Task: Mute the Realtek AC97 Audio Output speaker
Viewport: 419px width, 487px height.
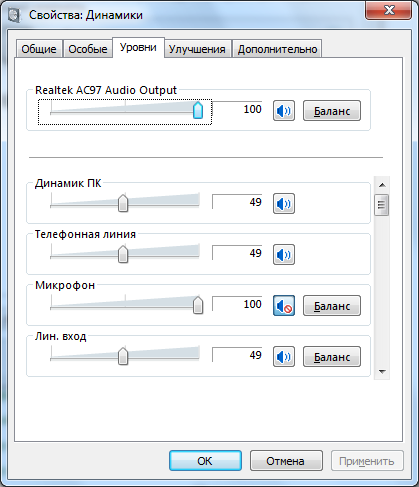Action: pos(284,111)
